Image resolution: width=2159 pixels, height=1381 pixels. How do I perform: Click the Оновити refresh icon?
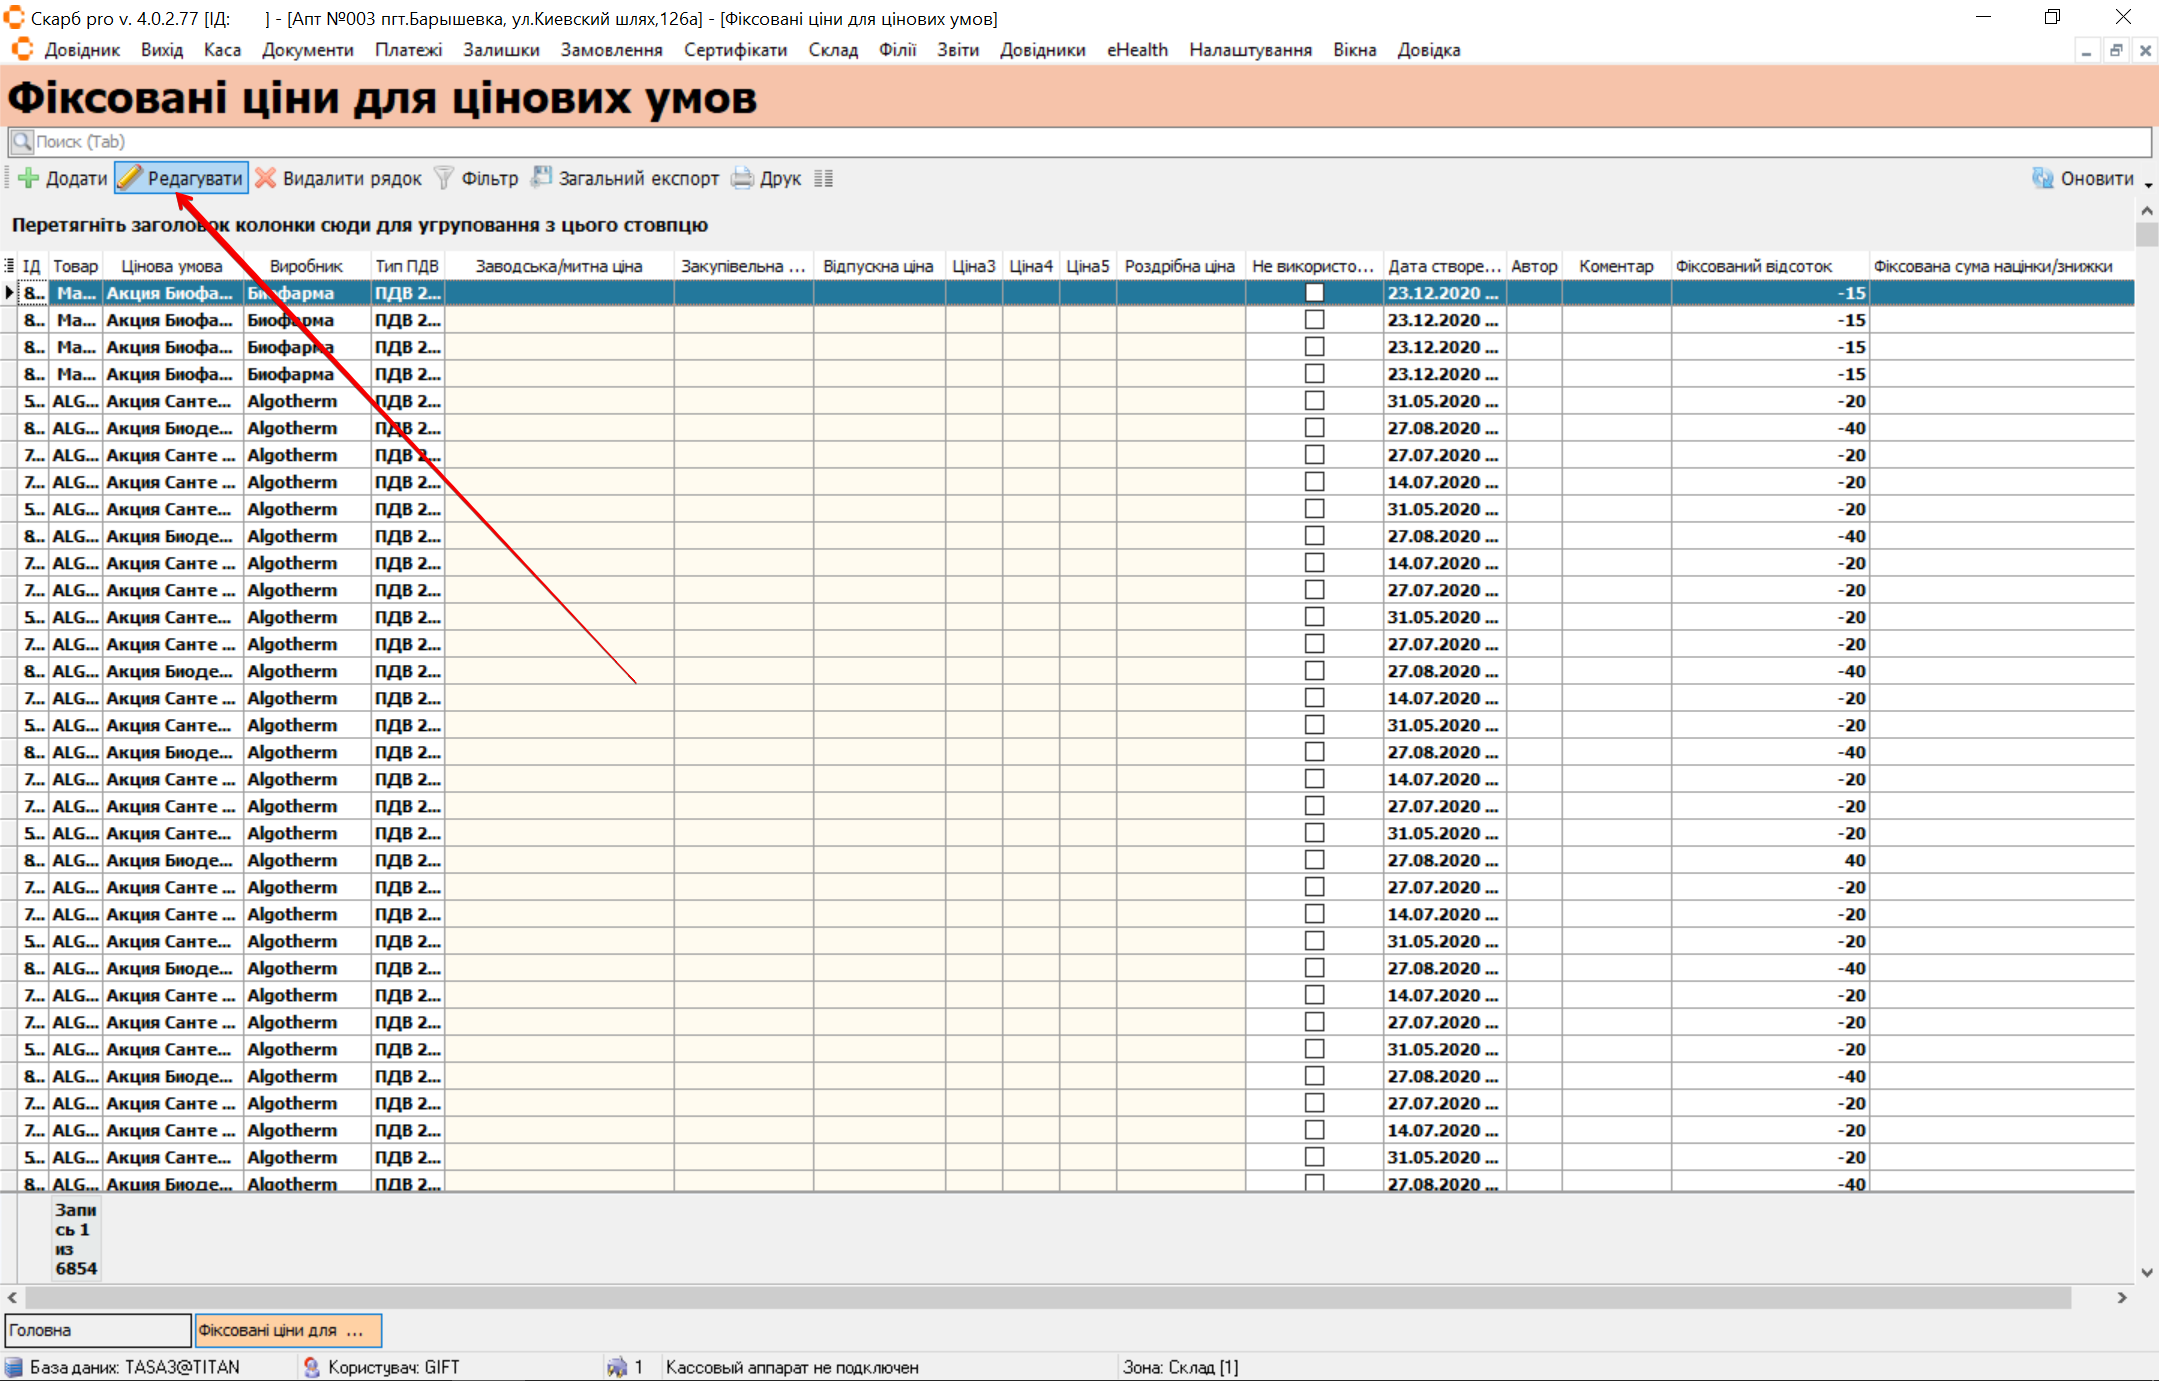click(2042, 178)
